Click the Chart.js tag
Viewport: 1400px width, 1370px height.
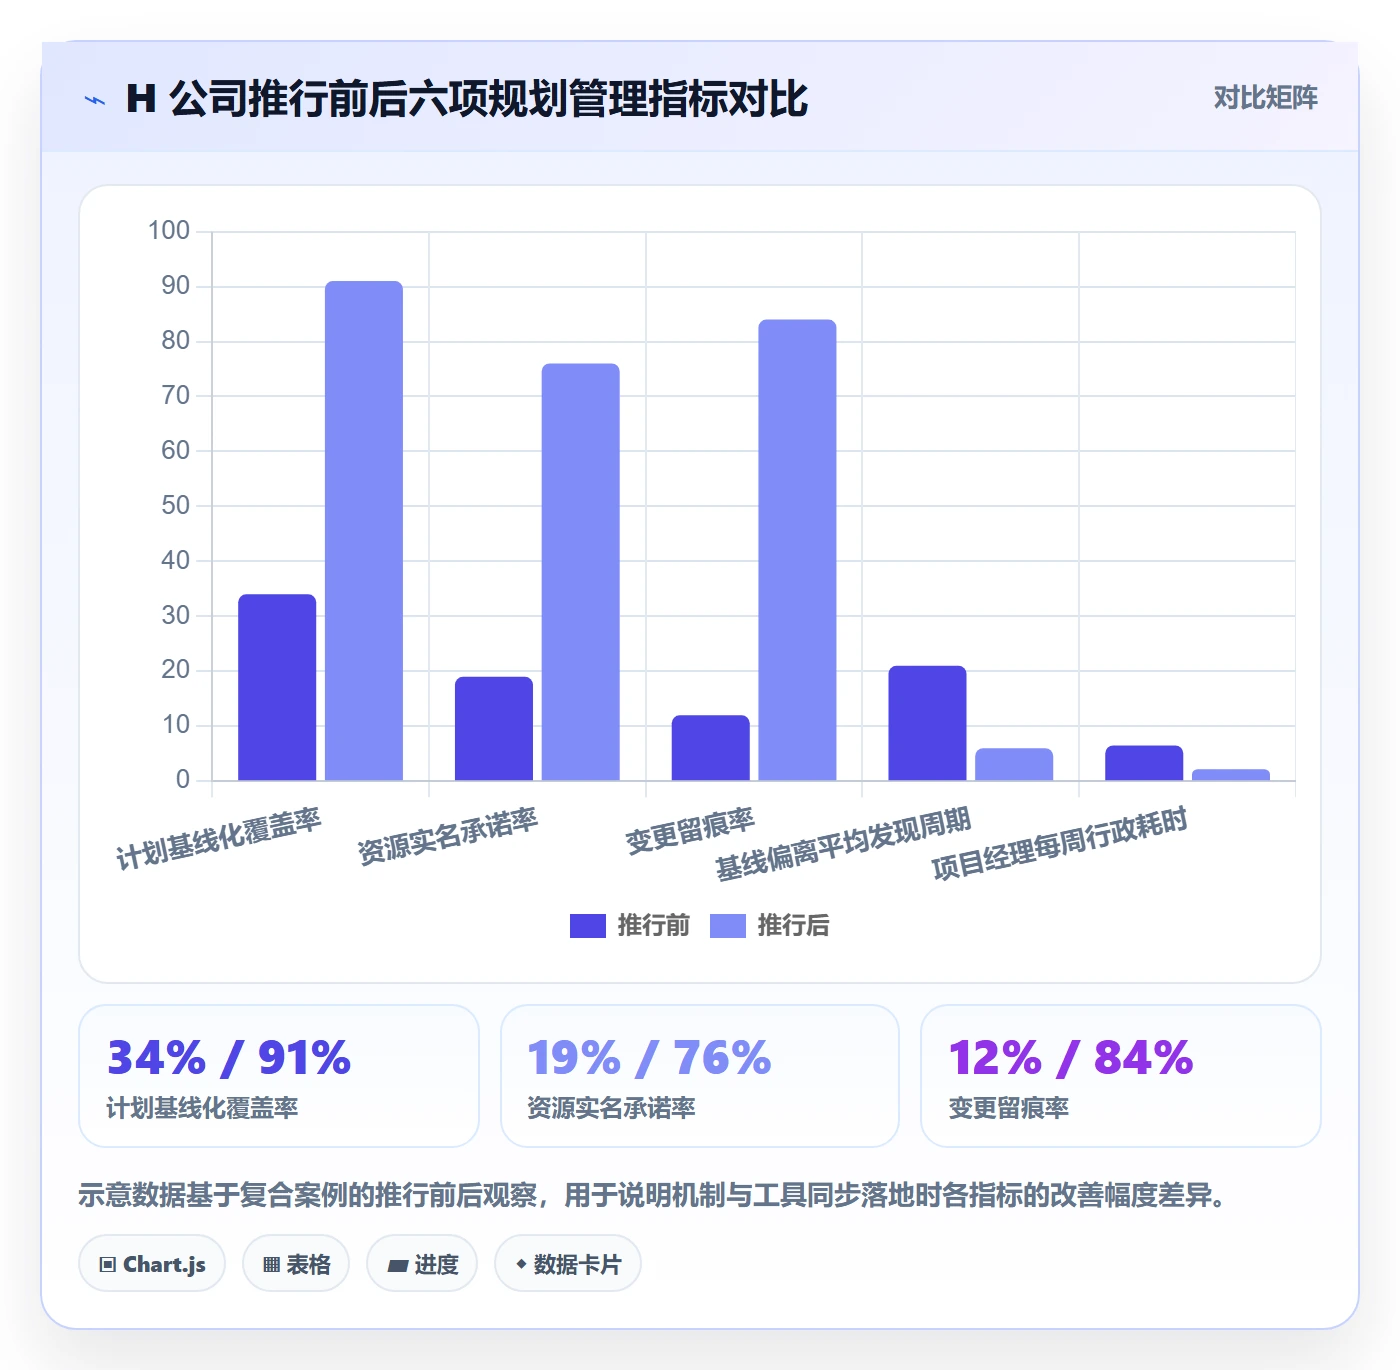coord(152,1264)
